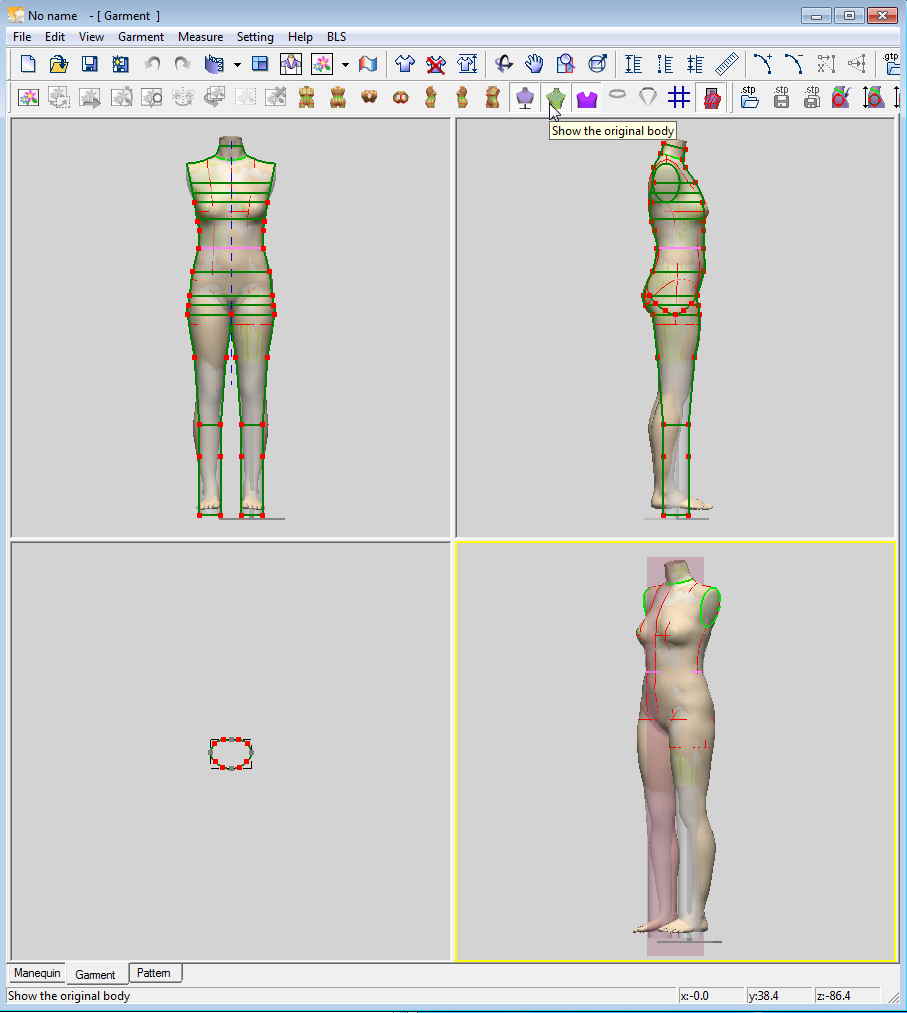Click the front view mannequin viewport

point(231,328)
